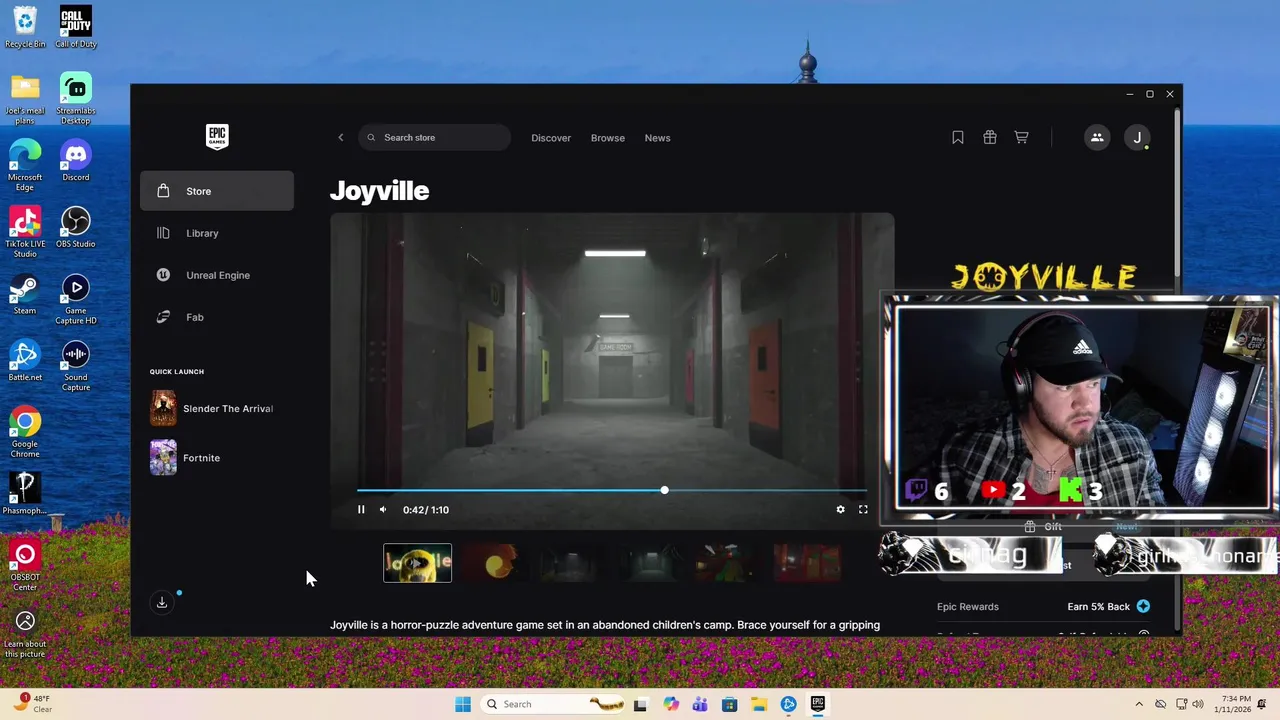1280x720 pixels.
Task: Open Microsoft Store from the taskbar
Action: 730,704
